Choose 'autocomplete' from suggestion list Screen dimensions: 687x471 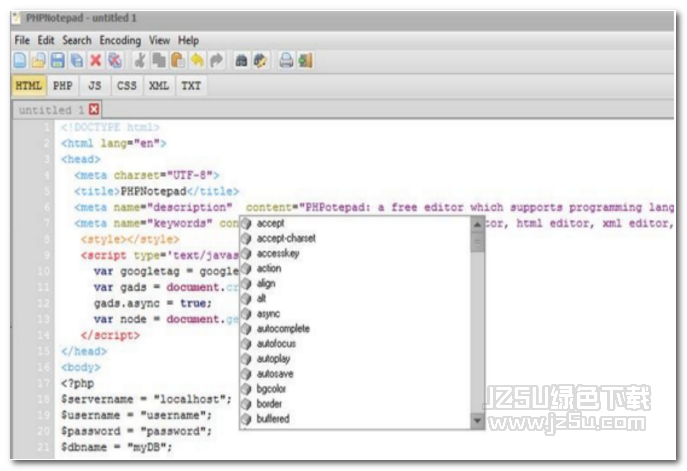pyautogui.click(x=283, y=329)
